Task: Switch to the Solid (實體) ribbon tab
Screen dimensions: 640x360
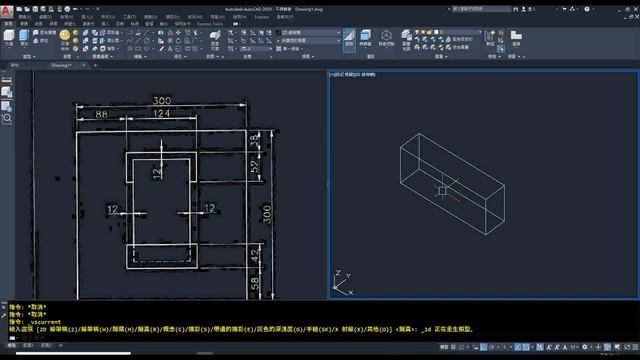Action: coord(24,24)
